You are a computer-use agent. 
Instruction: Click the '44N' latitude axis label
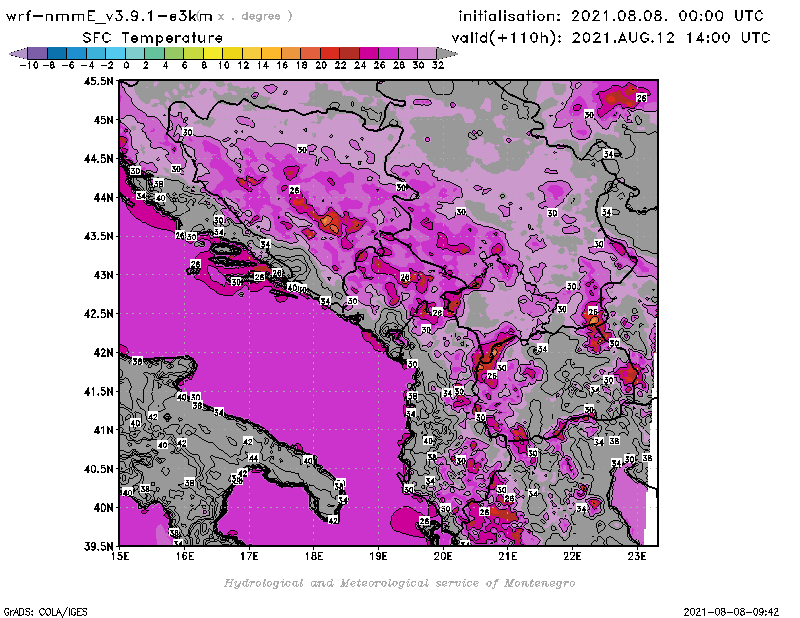click(103, 197)
